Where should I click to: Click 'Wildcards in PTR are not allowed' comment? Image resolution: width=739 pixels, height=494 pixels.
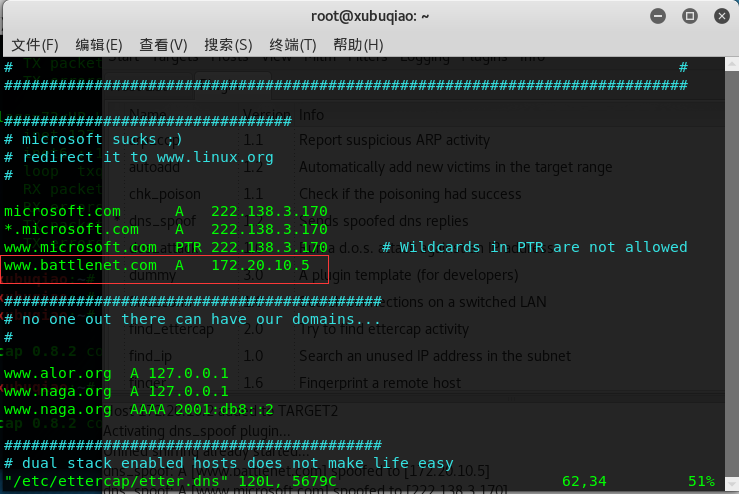click(x=543, y=247)
